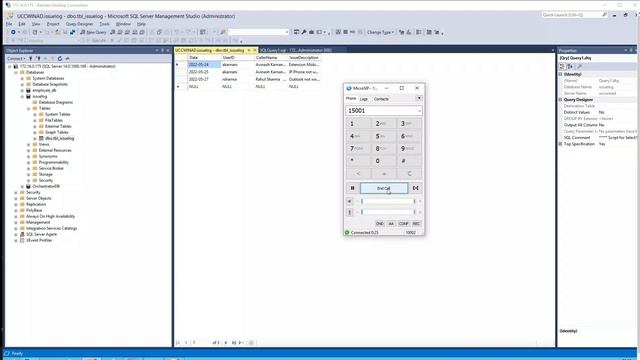Viewport: 640px width, 360px height.
Task: Click the New Query toolbar button
Action: pos(93,32)
